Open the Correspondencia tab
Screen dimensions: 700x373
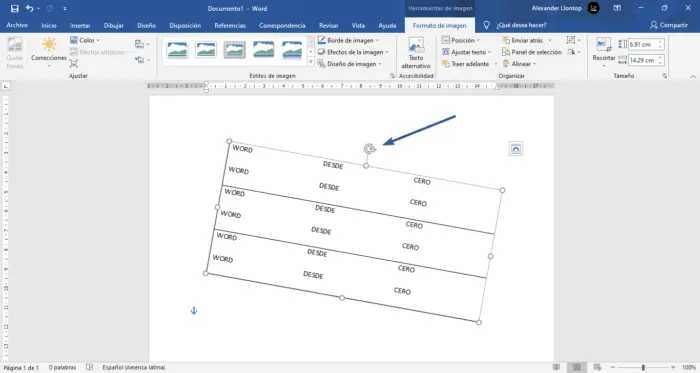pos(282,25)
